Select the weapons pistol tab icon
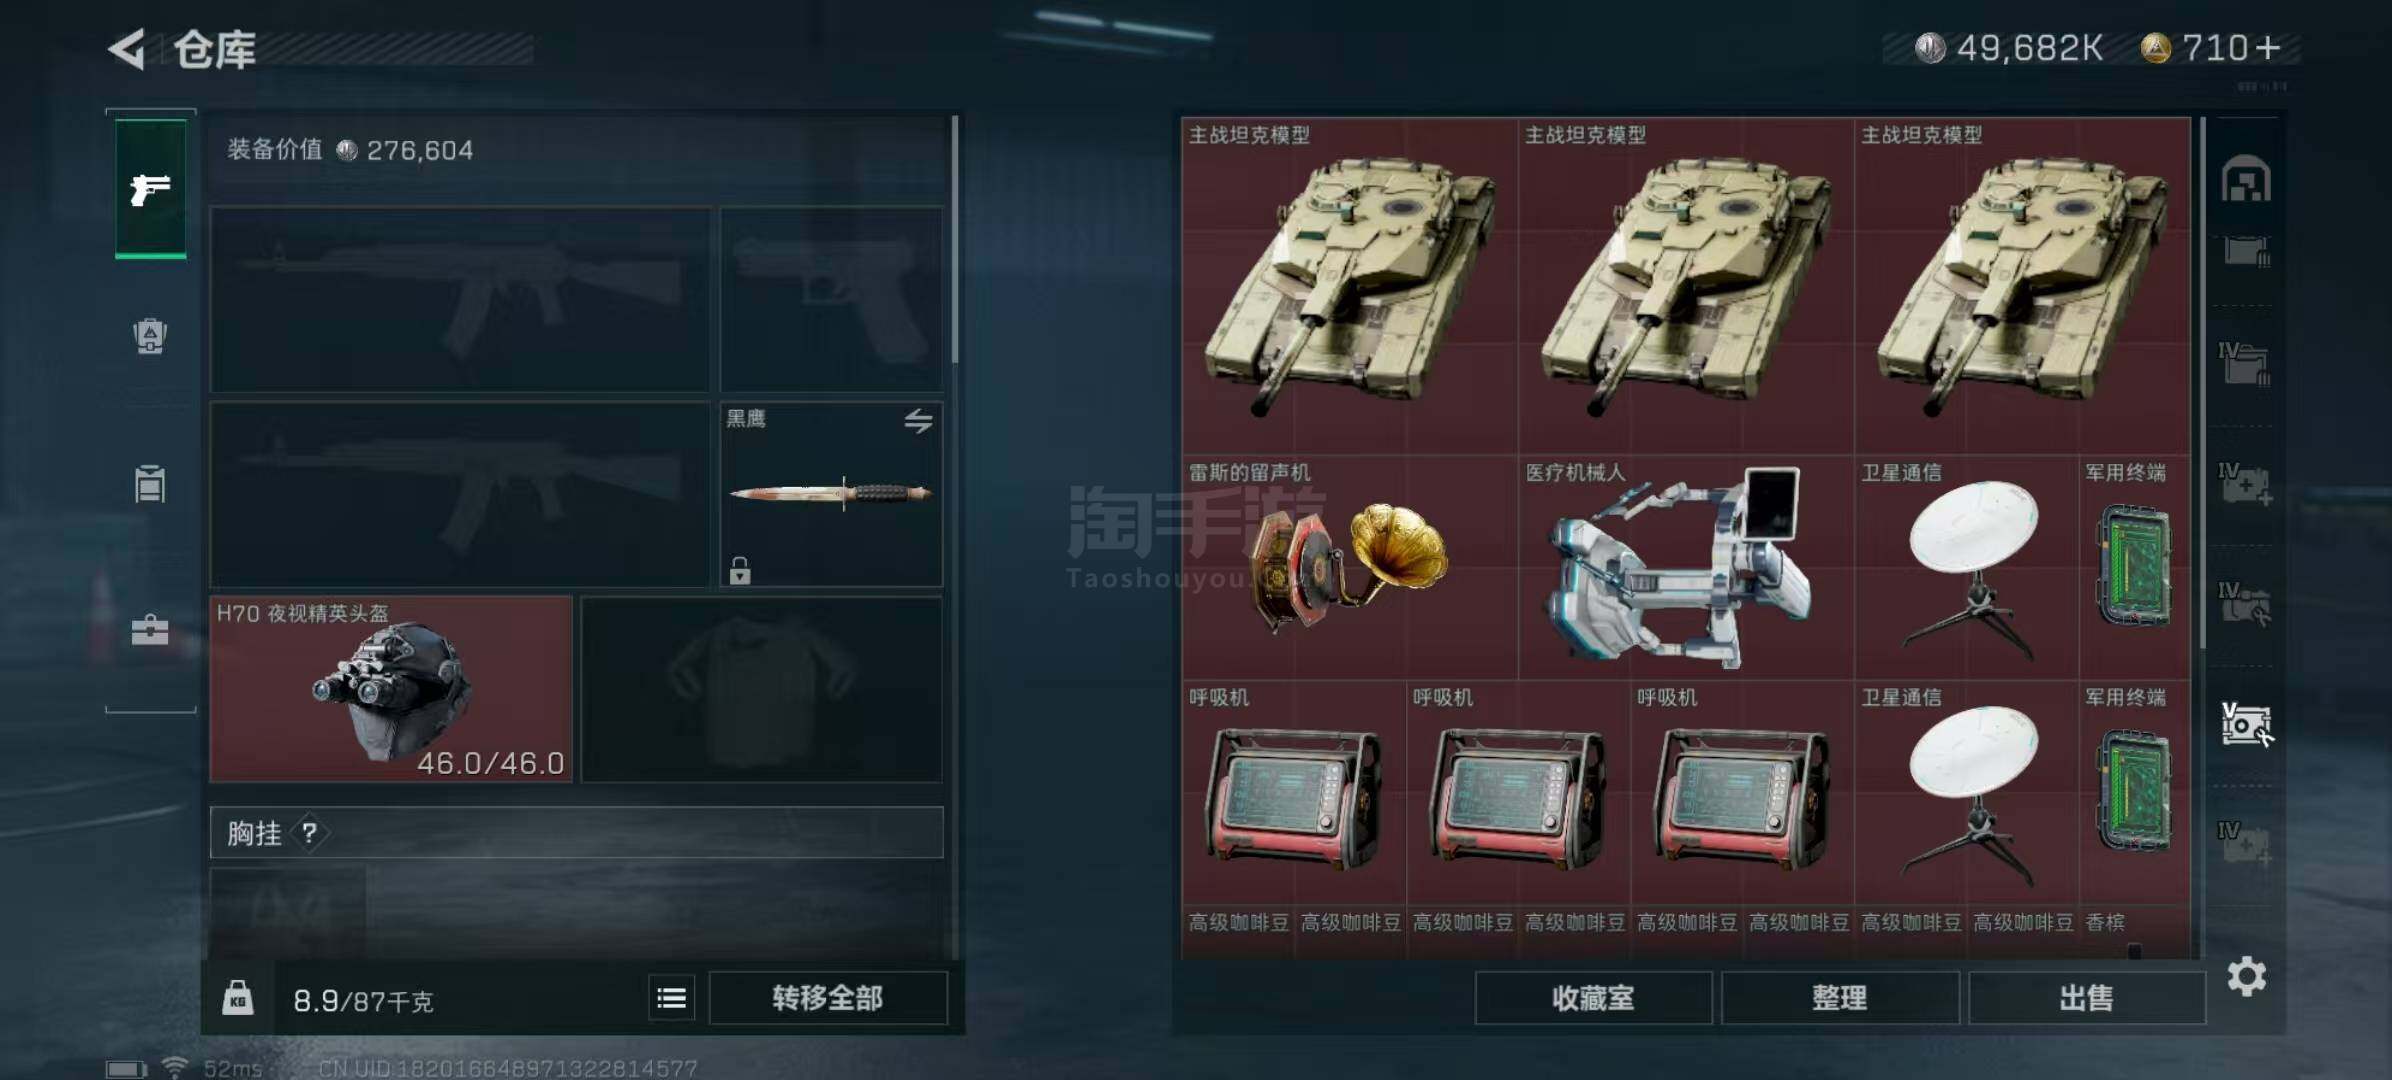Screen dimensions: 2392x1080 [x=150, y=189]
